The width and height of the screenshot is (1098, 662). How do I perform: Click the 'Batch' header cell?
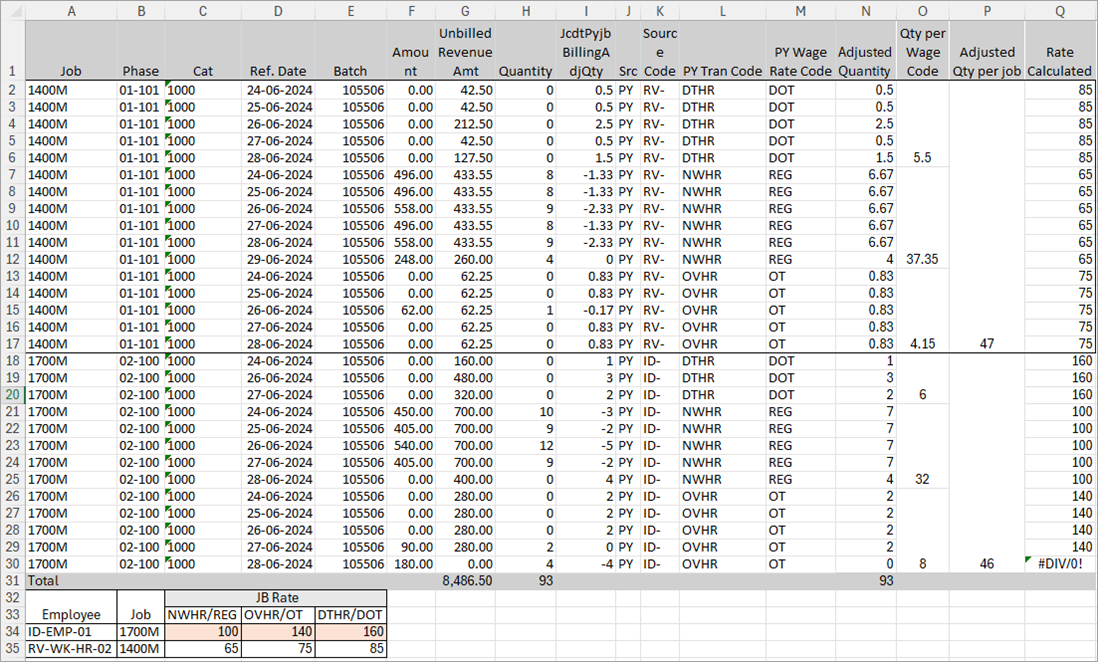pos(350,50)
